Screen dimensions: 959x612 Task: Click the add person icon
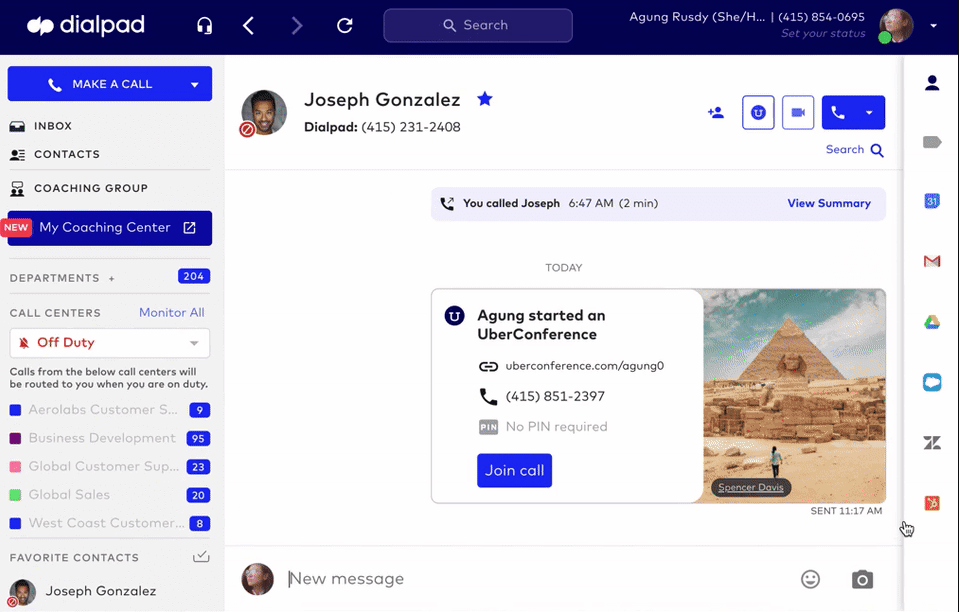716,112
